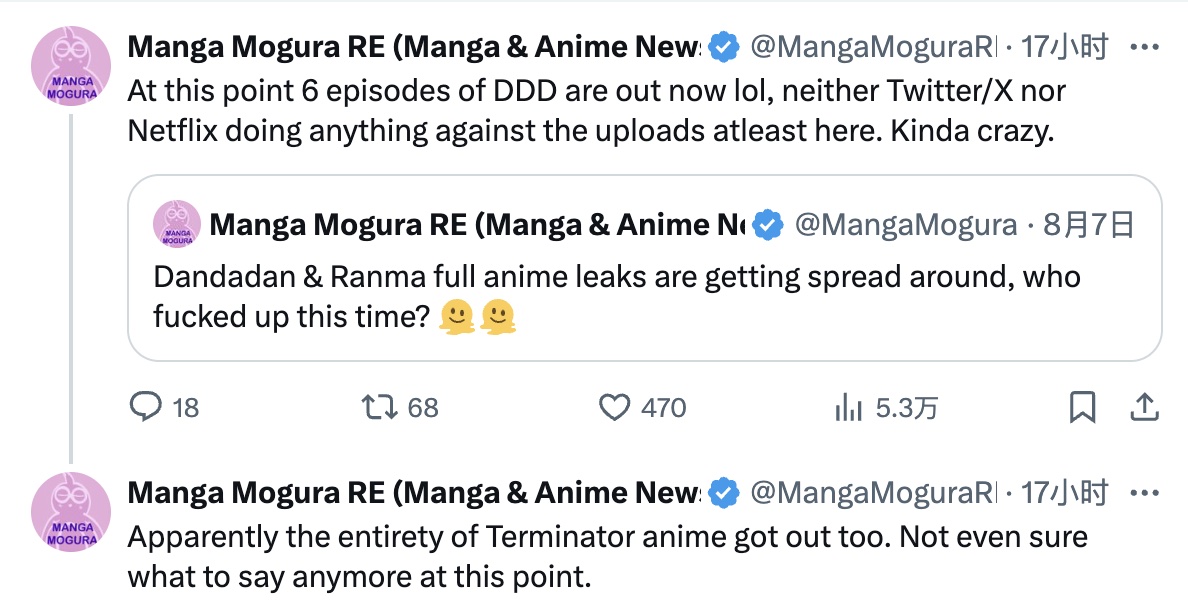Viewport: 1188px width, 608px height.
Task: Open Manga Mogura avatar on Terminator tweet
Action: (71, 512)
